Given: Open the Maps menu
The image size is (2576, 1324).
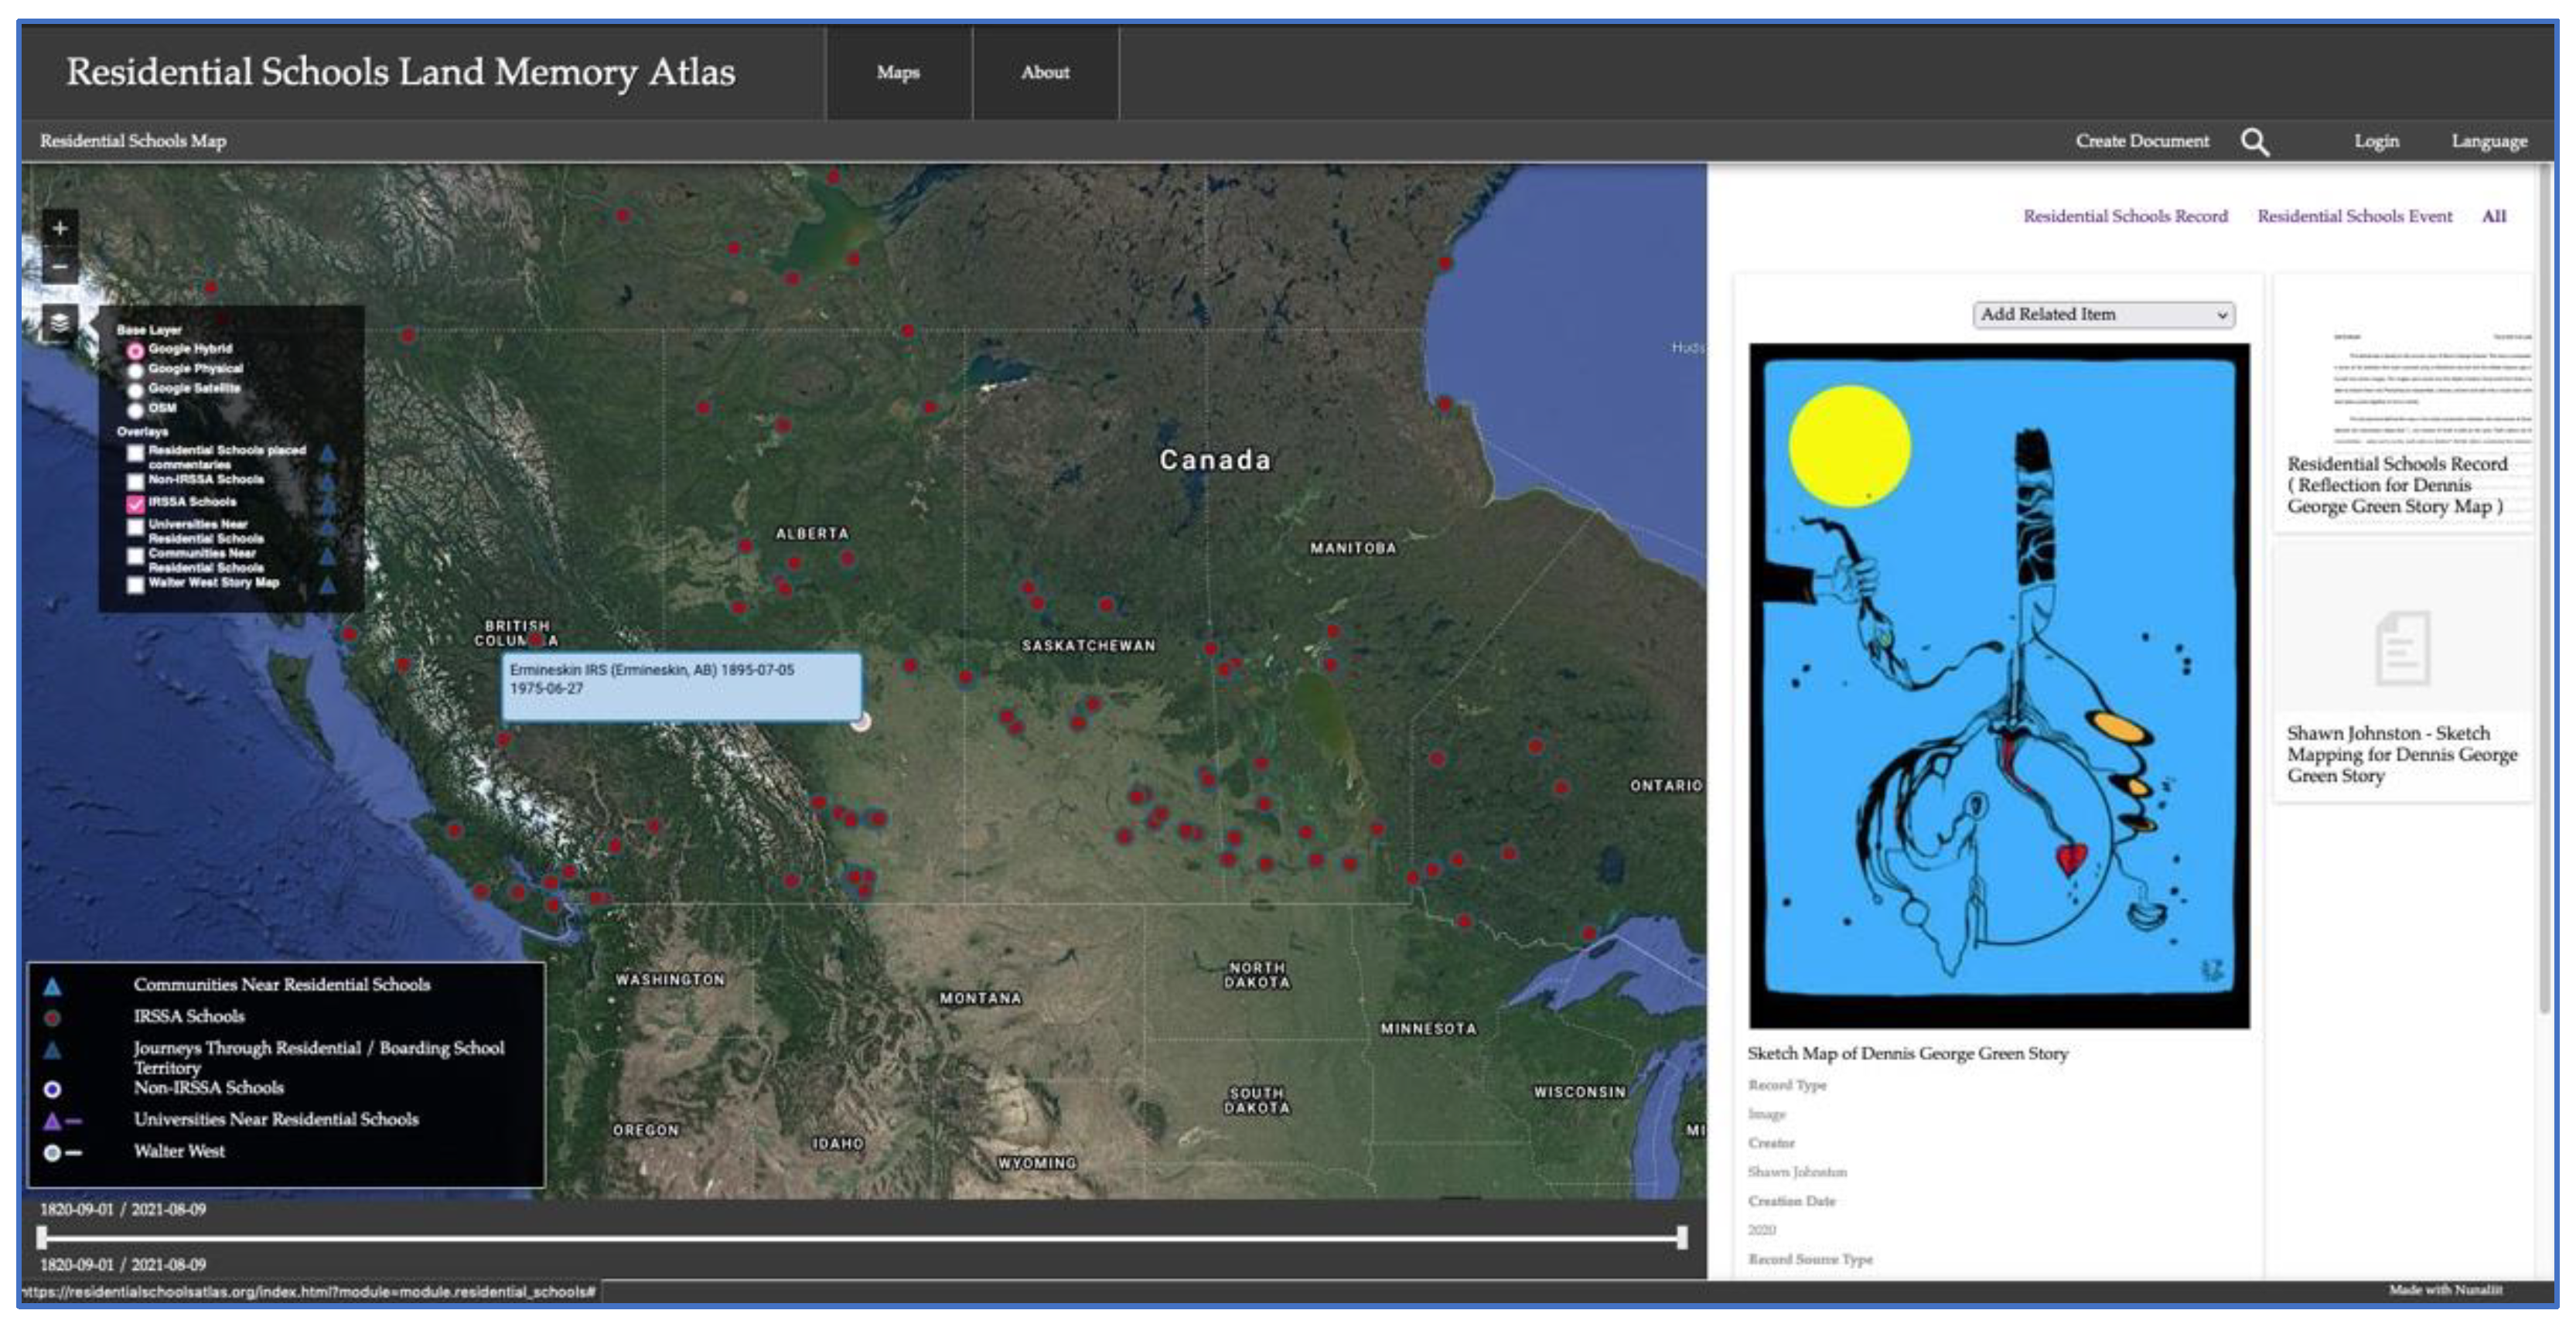Looking at the screenshot, I should click(x=898, y=72).
